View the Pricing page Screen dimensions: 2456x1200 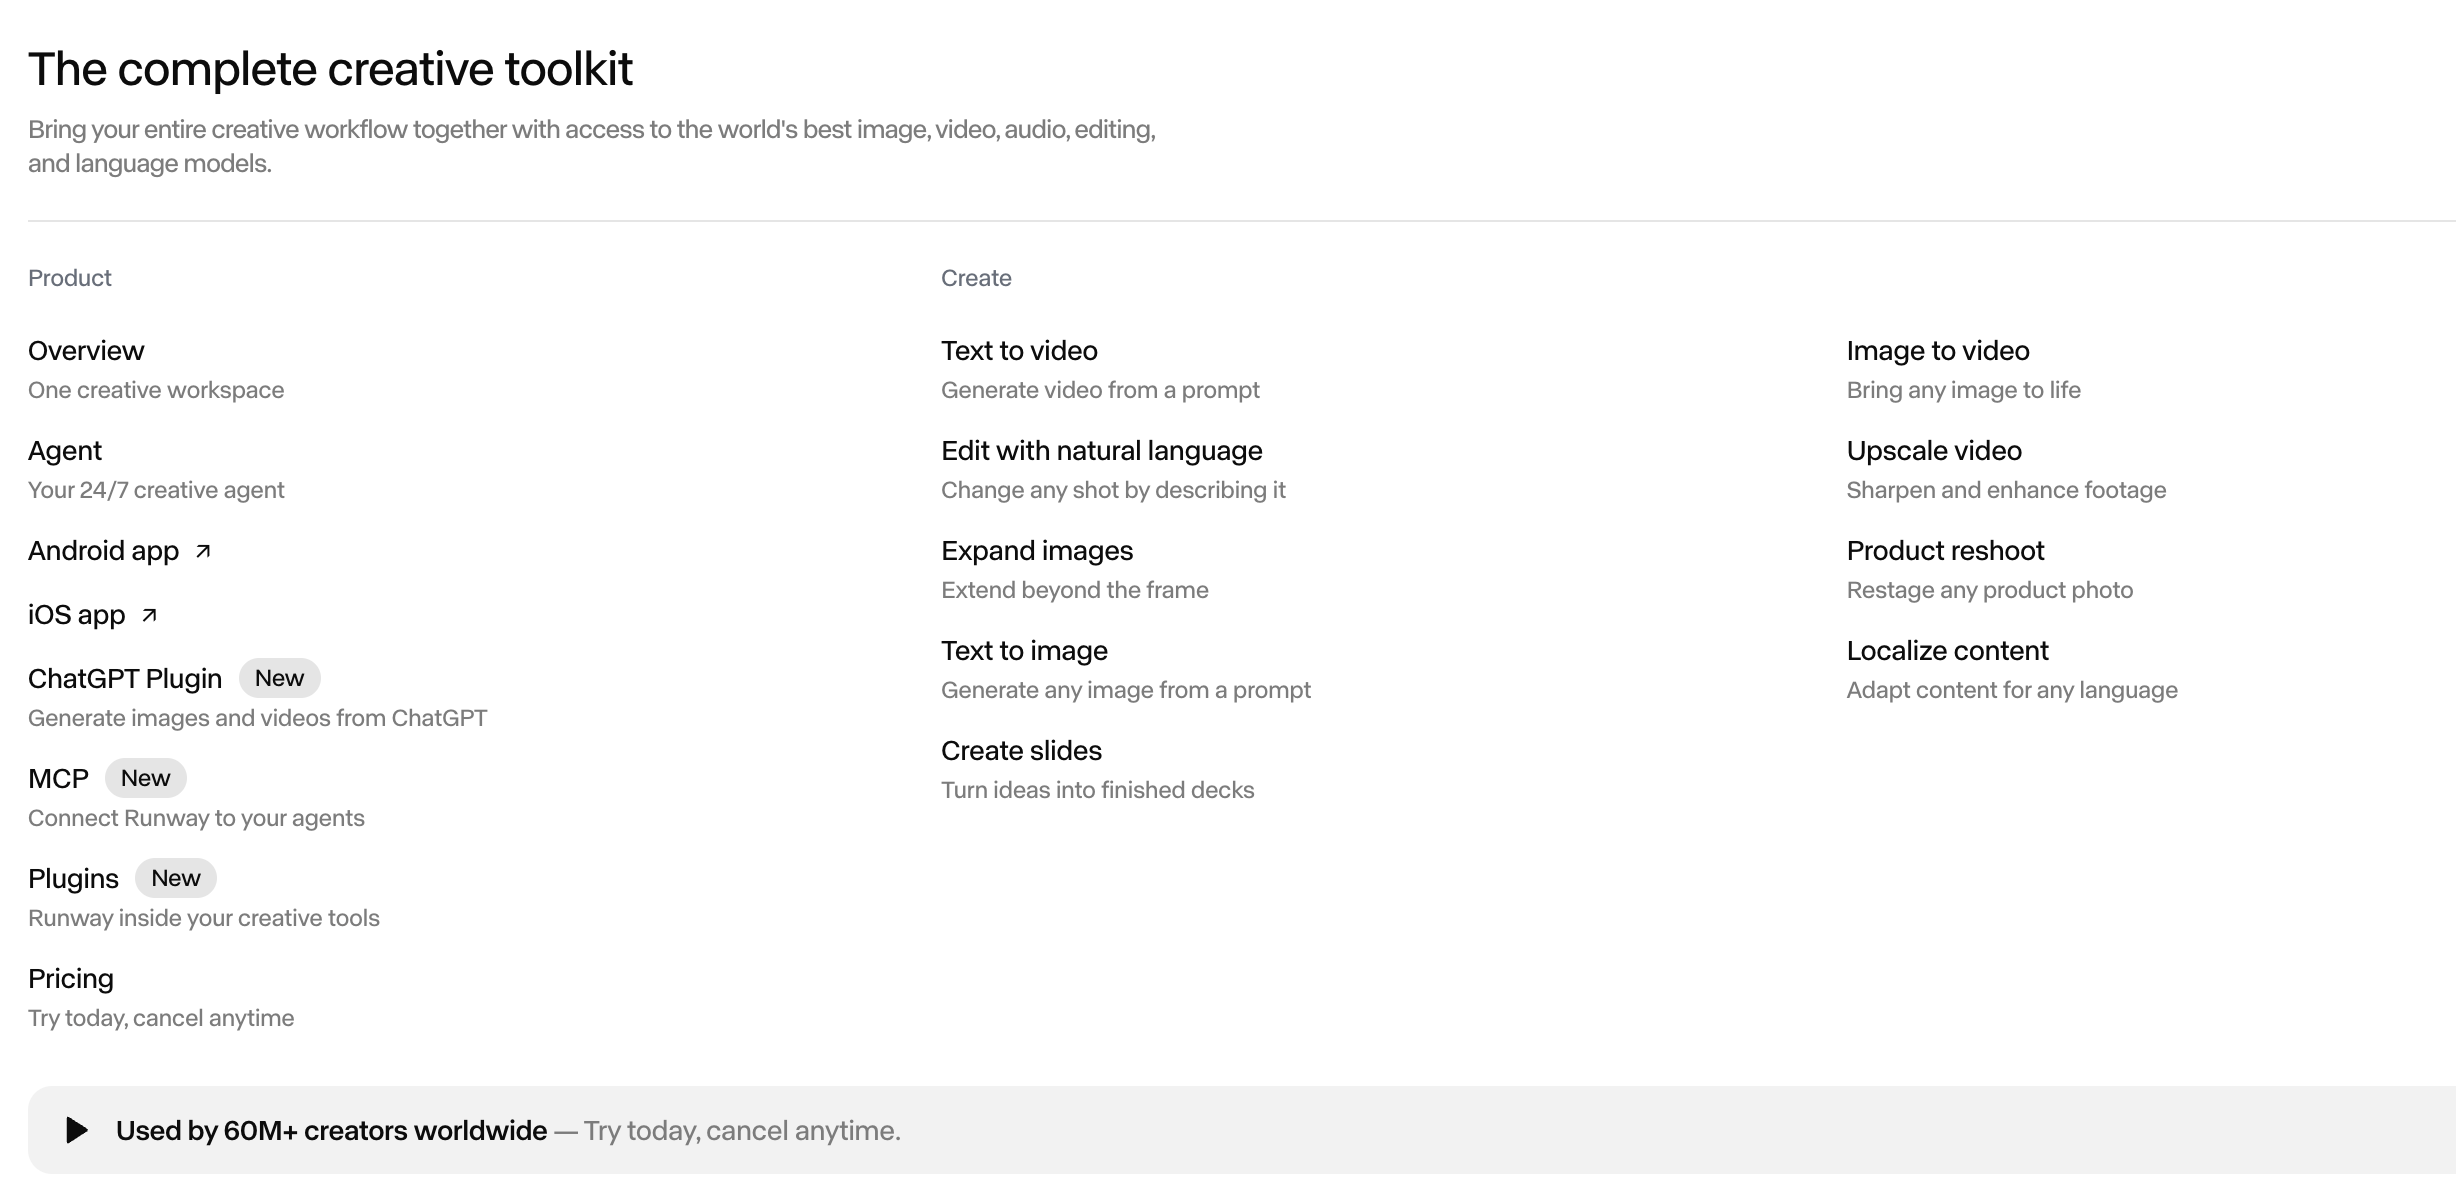[71, 979]
